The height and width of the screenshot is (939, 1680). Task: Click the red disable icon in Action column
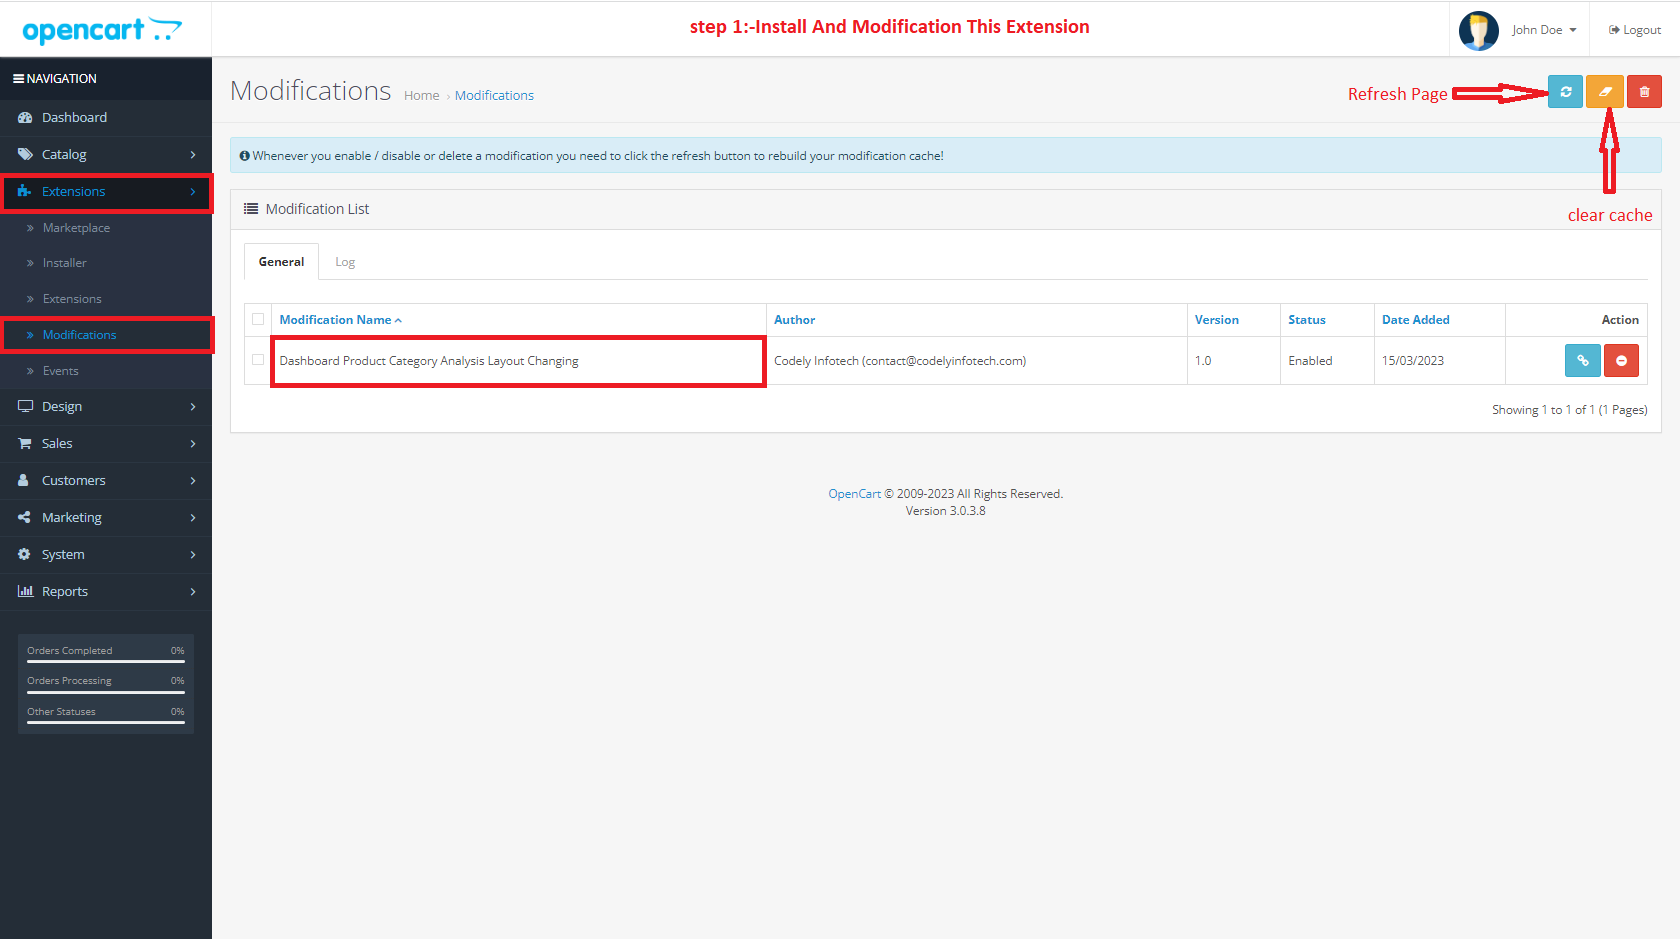(x=1621, y=361)
